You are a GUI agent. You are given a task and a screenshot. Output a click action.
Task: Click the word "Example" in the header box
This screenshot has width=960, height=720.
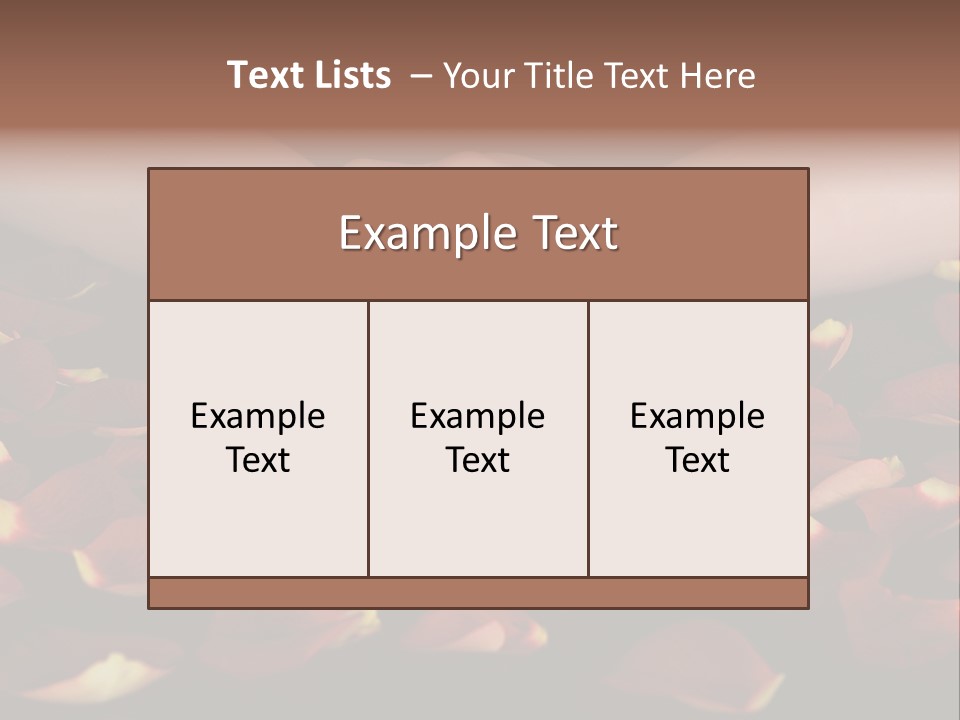pos(428,234)
